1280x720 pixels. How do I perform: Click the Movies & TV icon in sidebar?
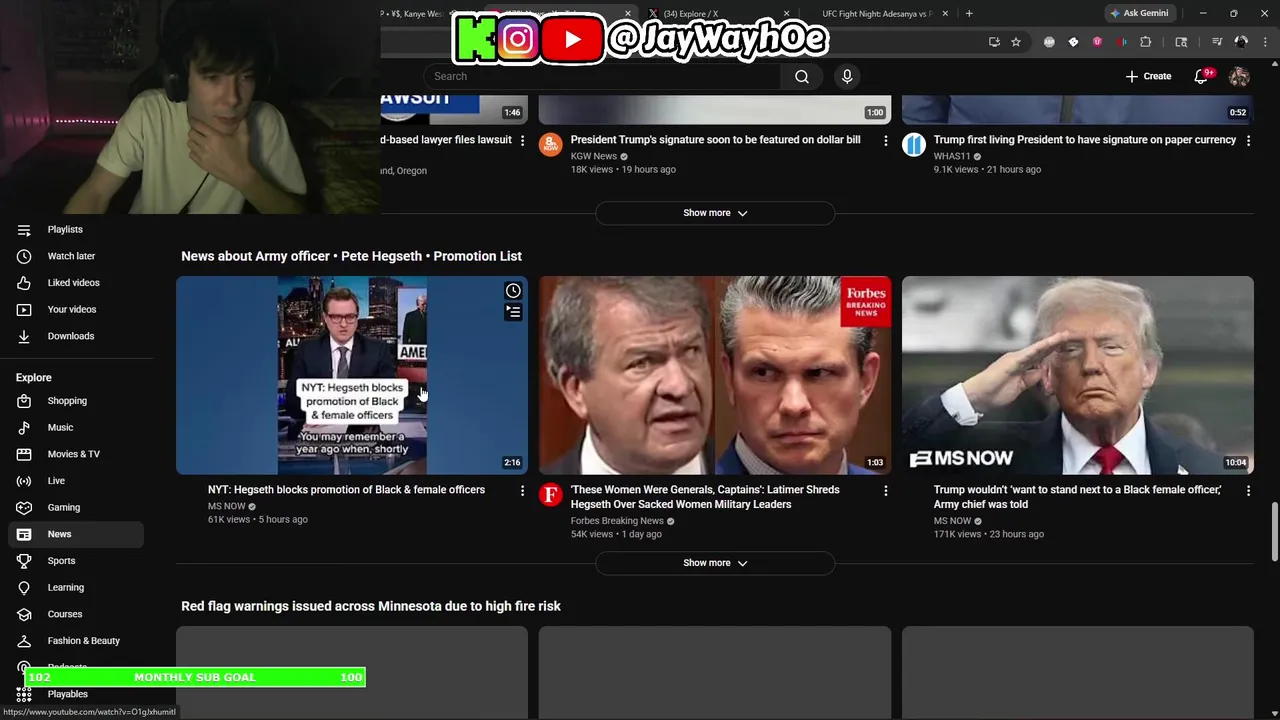[24, 454]
